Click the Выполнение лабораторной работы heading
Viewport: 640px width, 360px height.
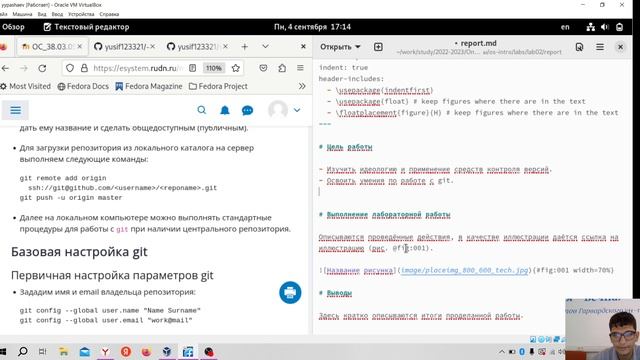pos(389,214)
